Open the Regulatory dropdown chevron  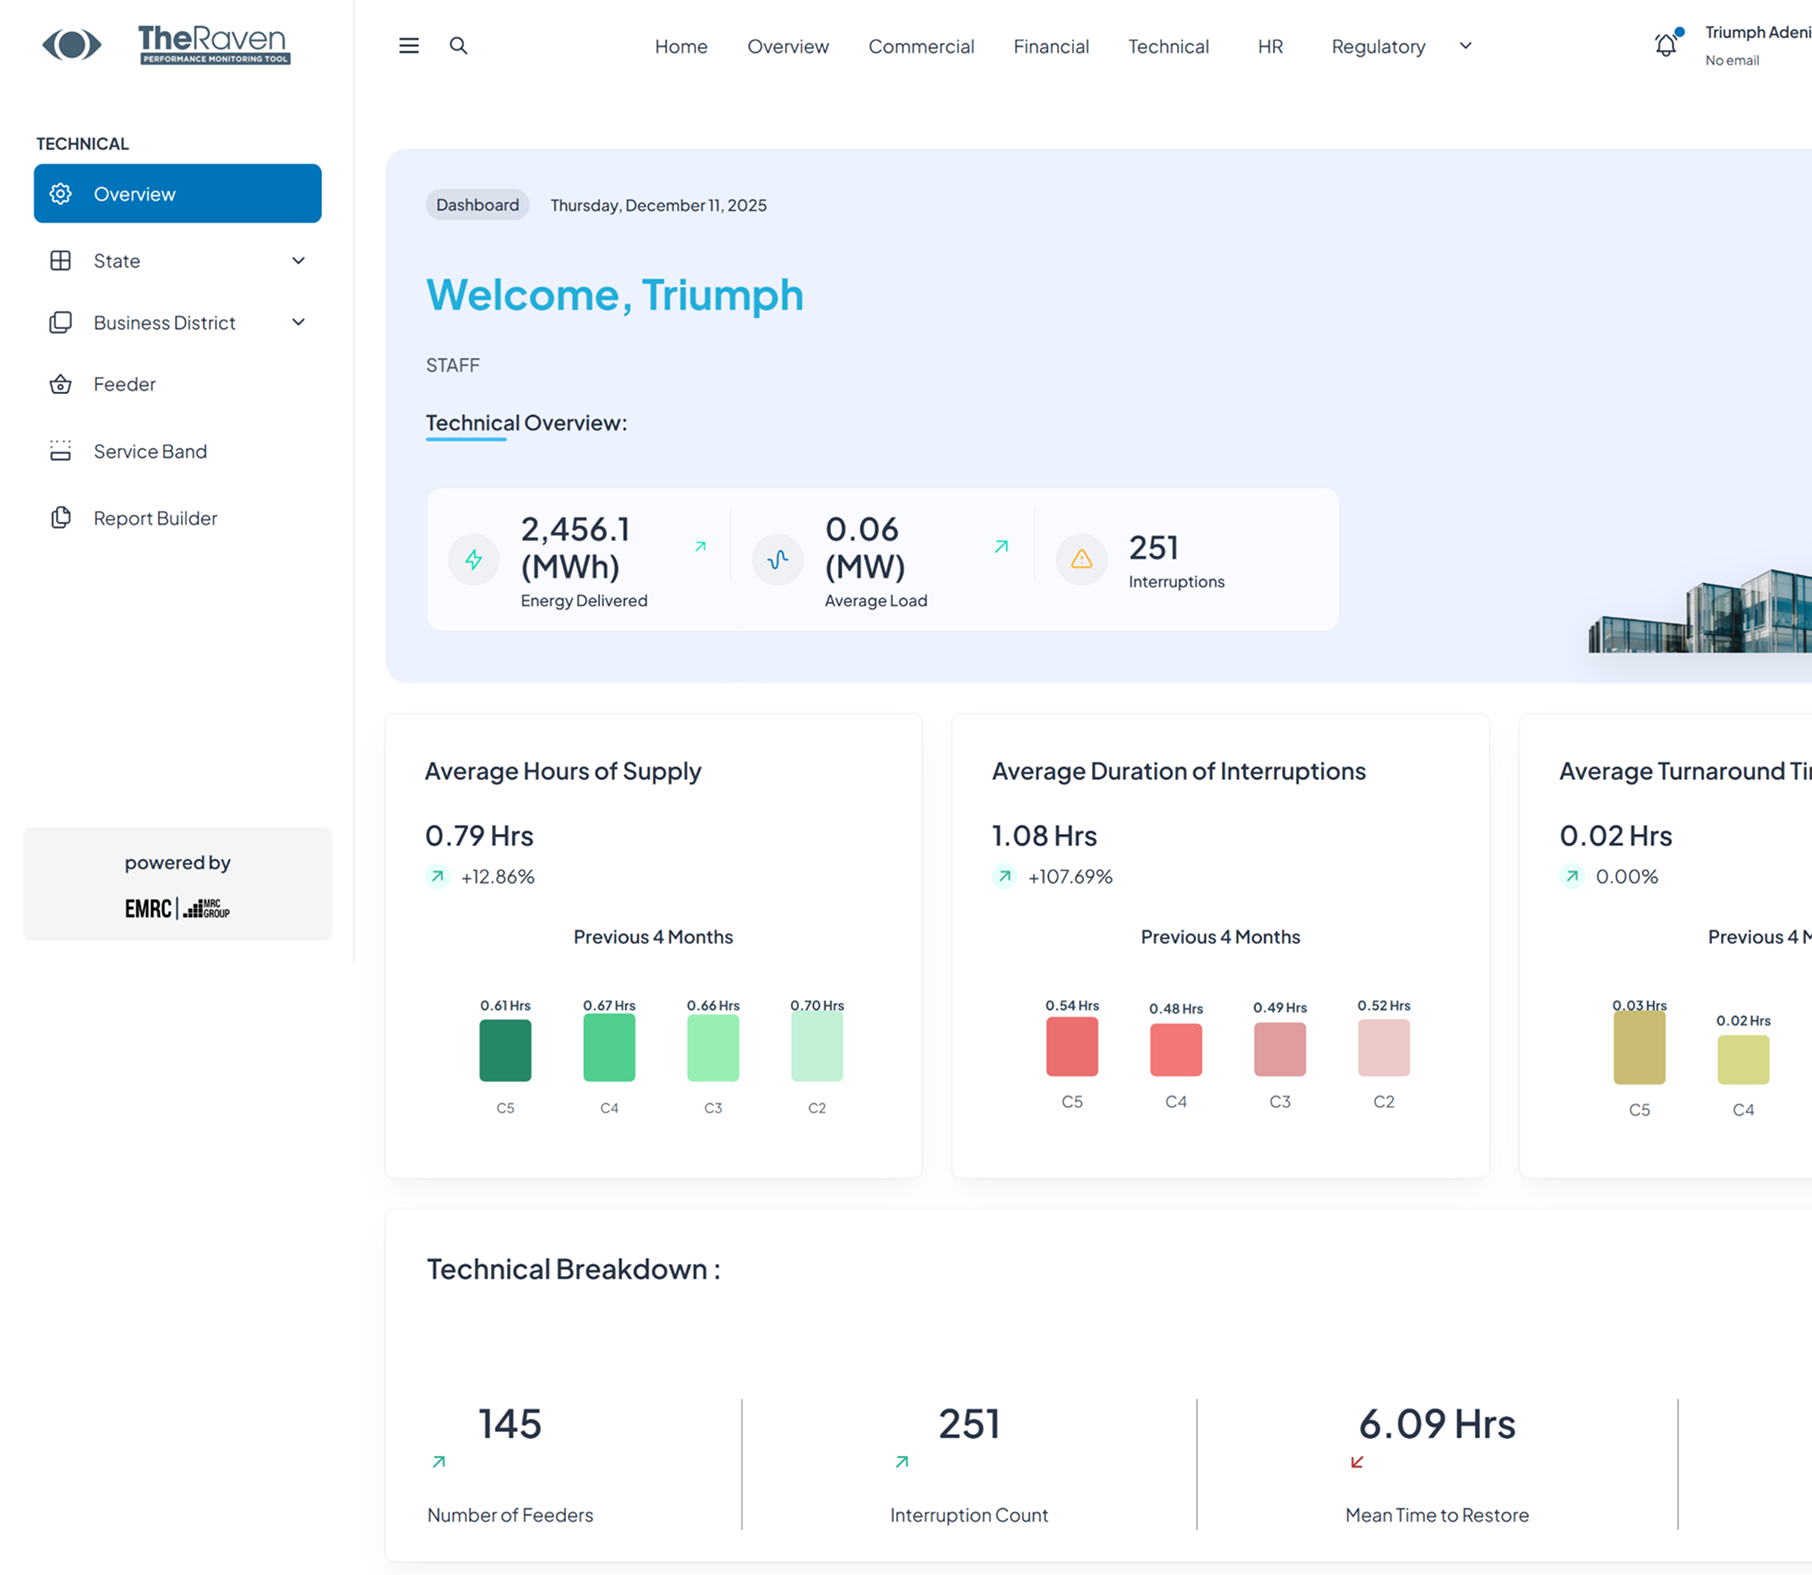[x=1466, y=46]
